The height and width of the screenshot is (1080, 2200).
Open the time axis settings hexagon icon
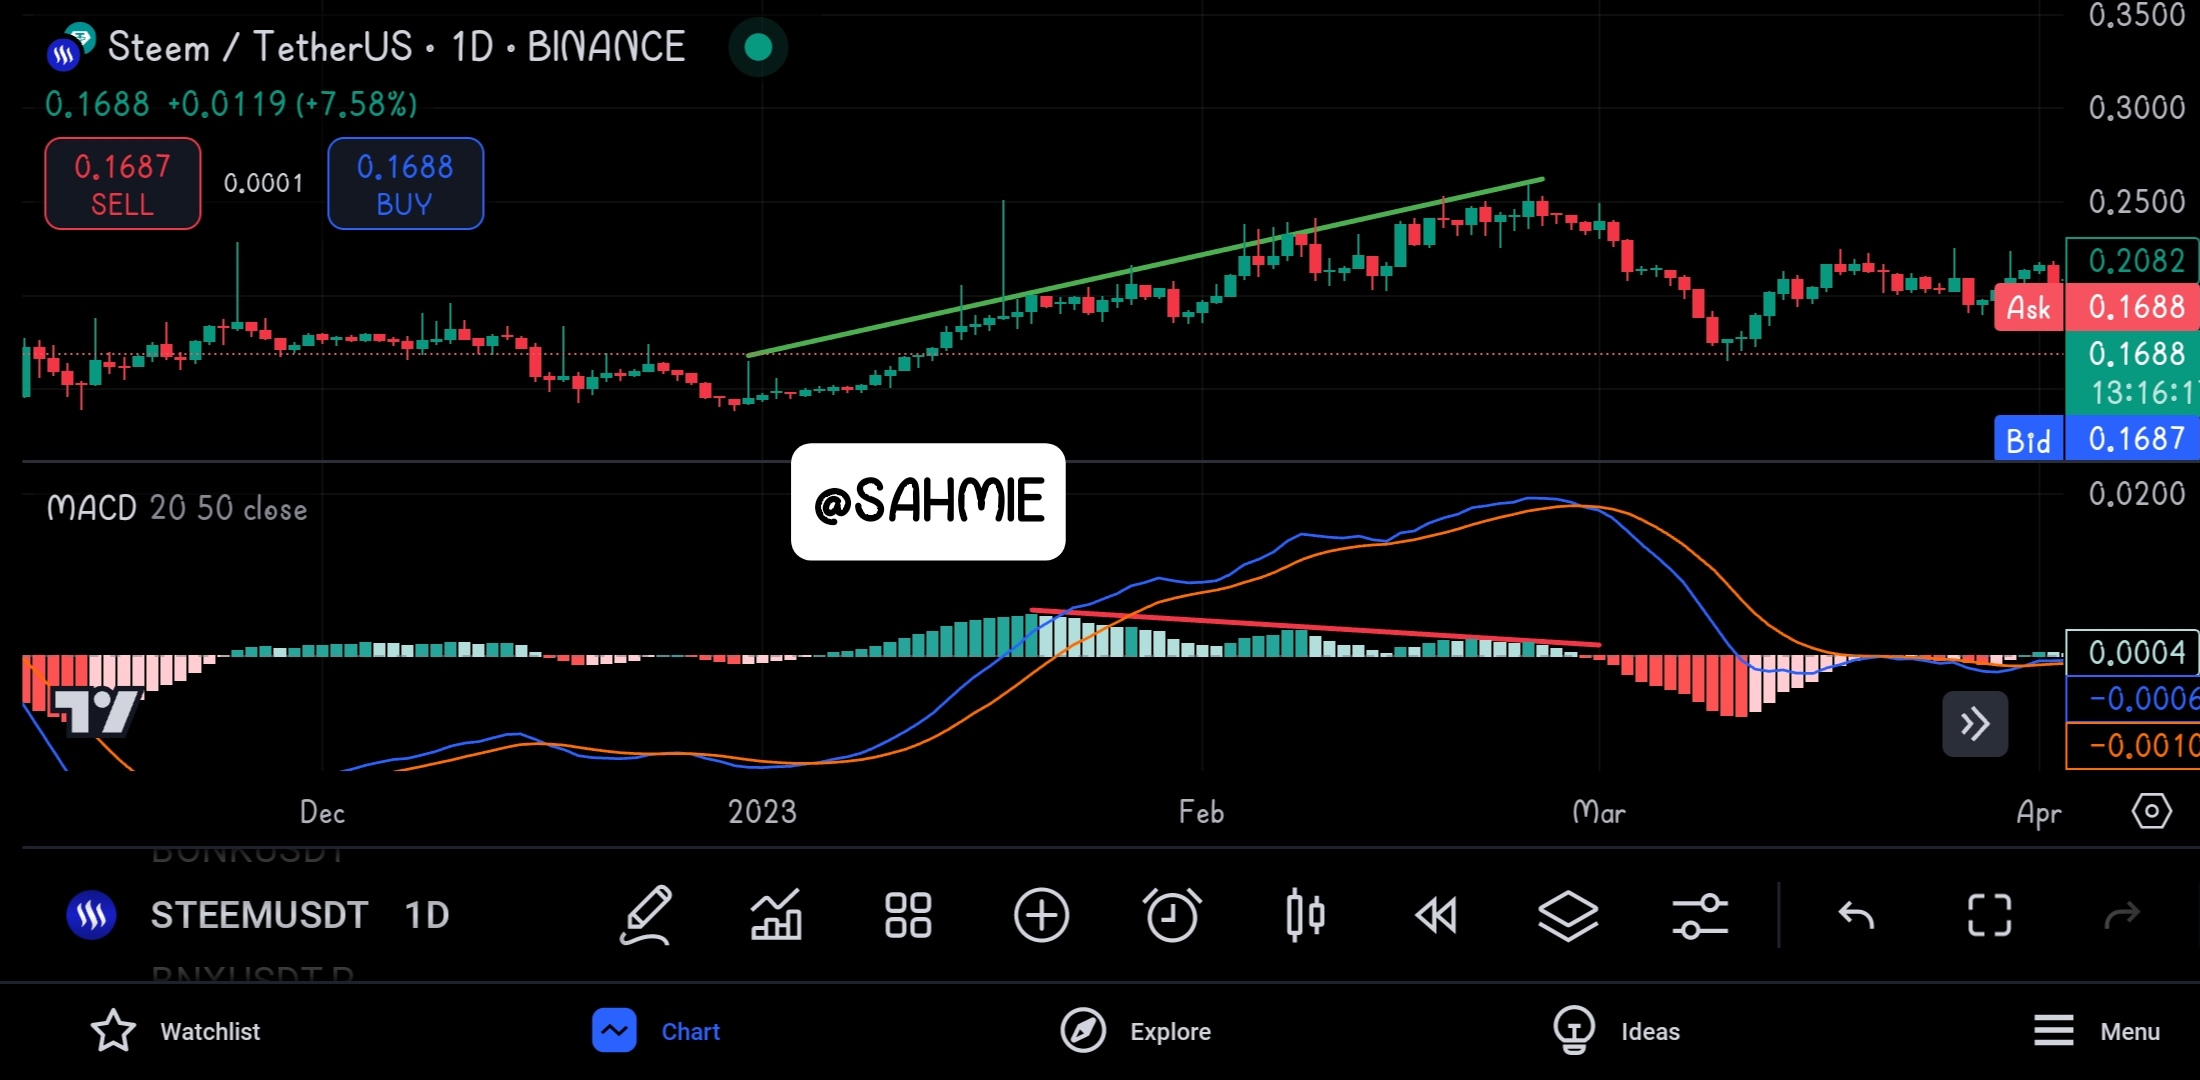(2151, 811)
